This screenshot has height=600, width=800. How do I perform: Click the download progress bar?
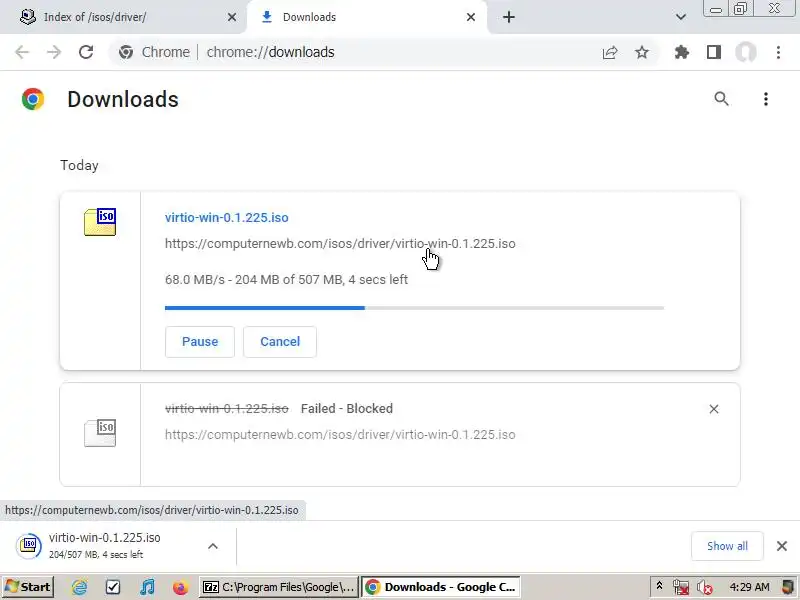coord(414,308)
